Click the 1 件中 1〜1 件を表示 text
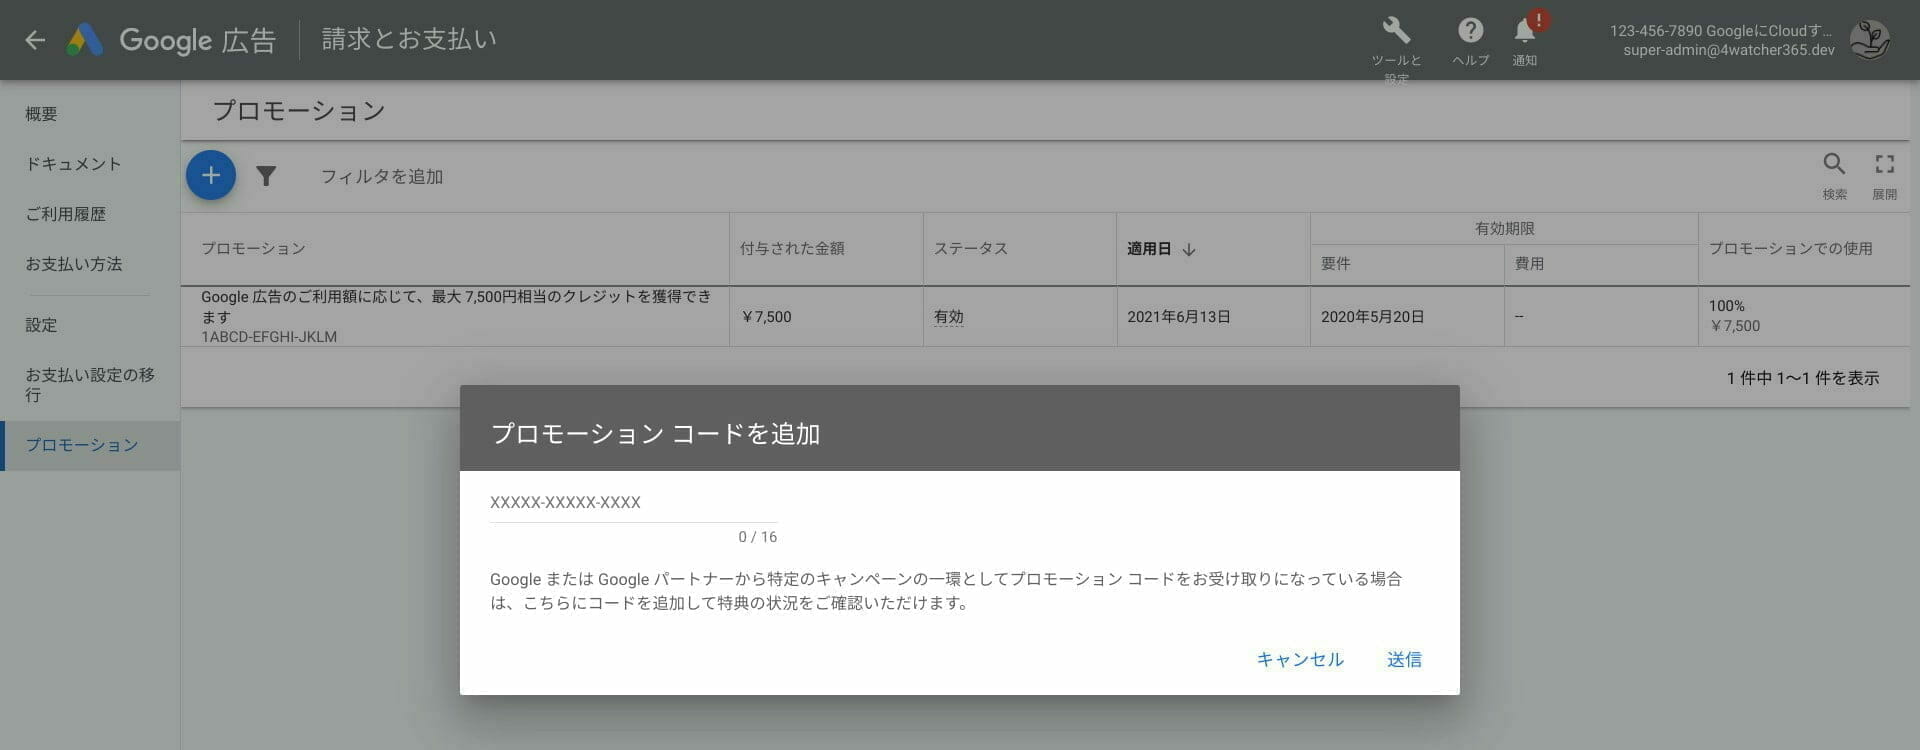This screenshot has height=750, width=1920. tap(1803, 378)
